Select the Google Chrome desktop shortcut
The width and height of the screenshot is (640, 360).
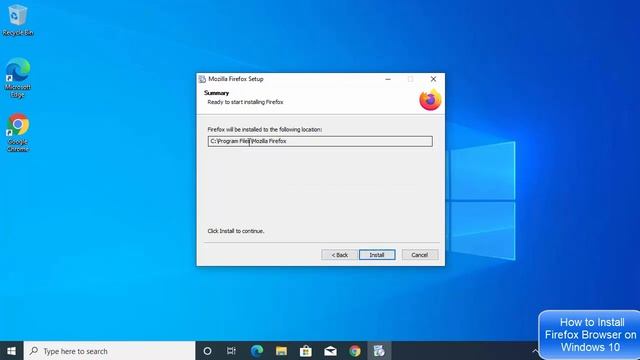18,133
